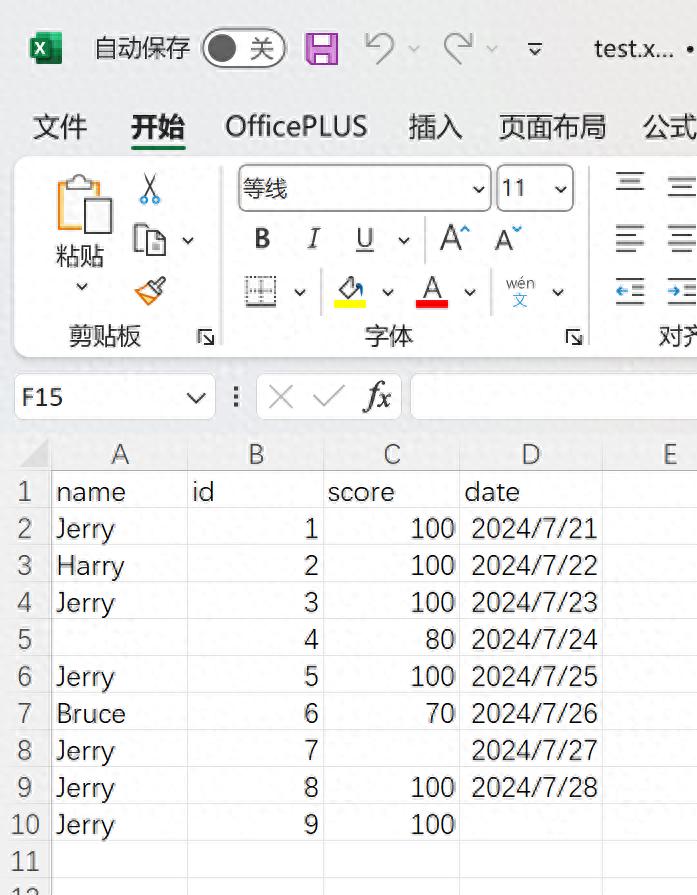Open the font color dropdown arrow
Viewport: 697px width, 895px height.
pos(470,293)
